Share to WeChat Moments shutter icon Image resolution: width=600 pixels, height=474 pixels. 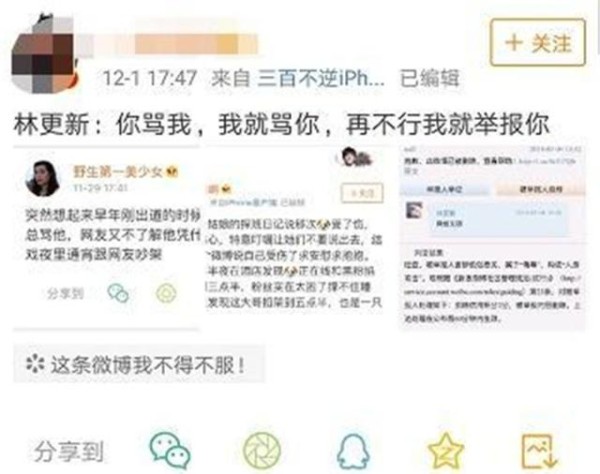(262, 451)
